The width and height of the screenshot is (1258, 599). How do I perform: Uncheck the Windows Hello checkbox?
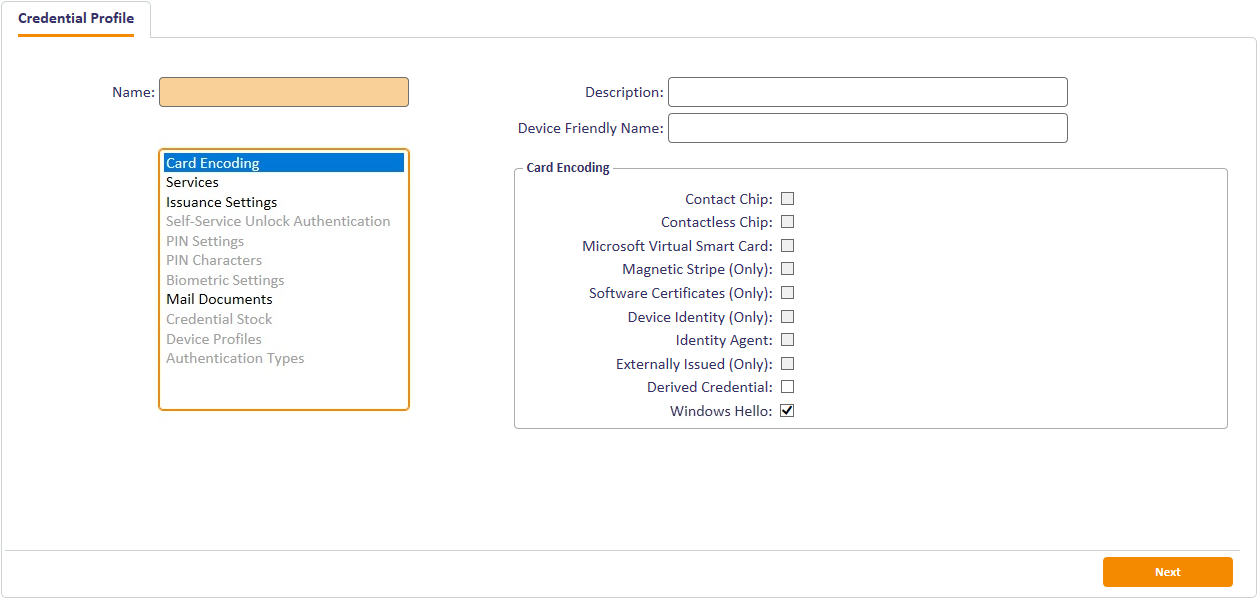pyautogui.click(x=787, y=411)
